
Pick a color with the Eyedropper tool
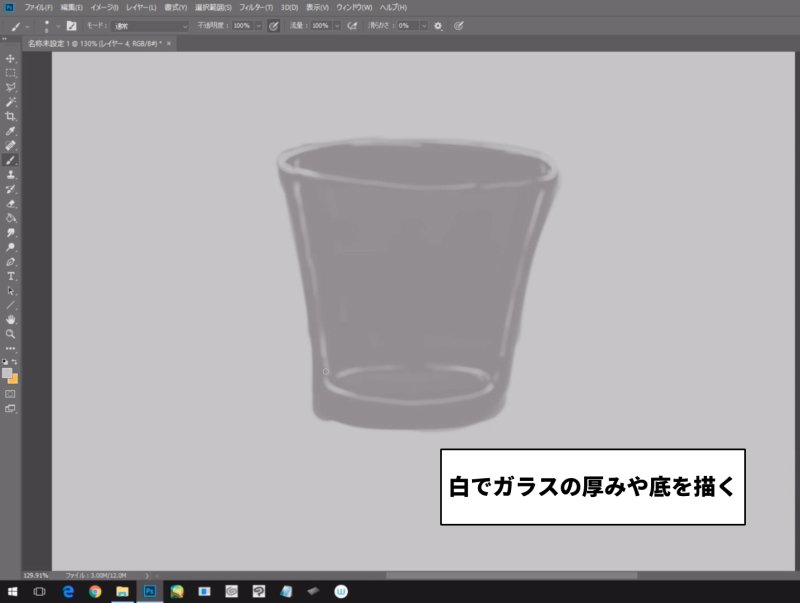point(11,131)
